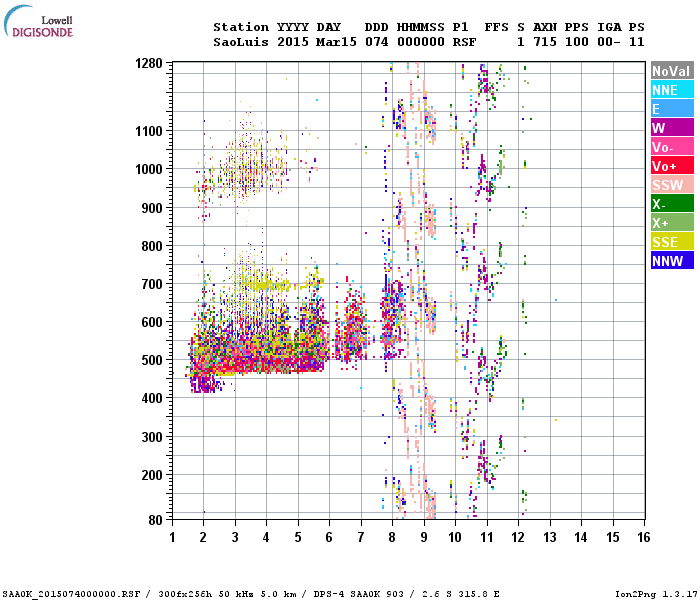This screenshot has width=700, height=600.
Task: Click the DPS-4 SAA0K 903 footer text
Action: [x=358, y=594]
